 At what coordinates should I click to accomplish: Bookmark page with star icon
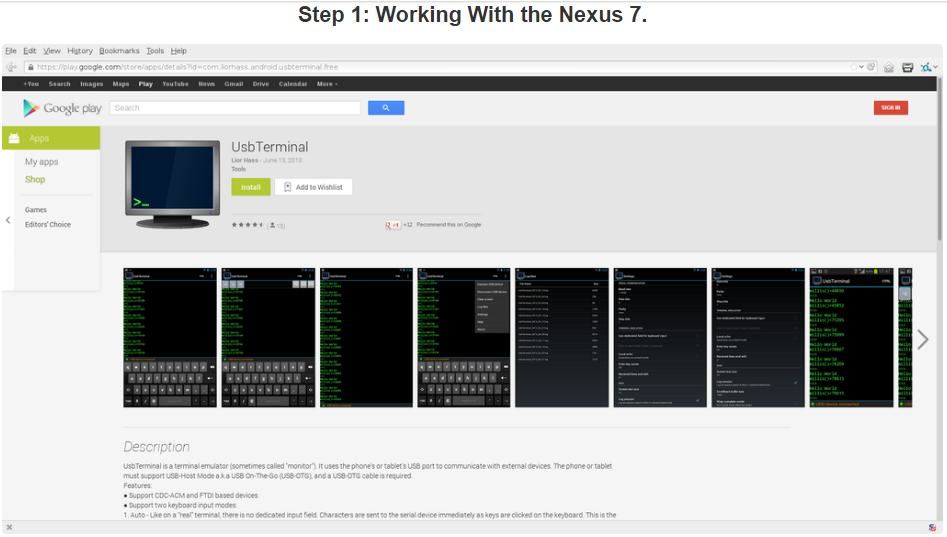point(853,67)
